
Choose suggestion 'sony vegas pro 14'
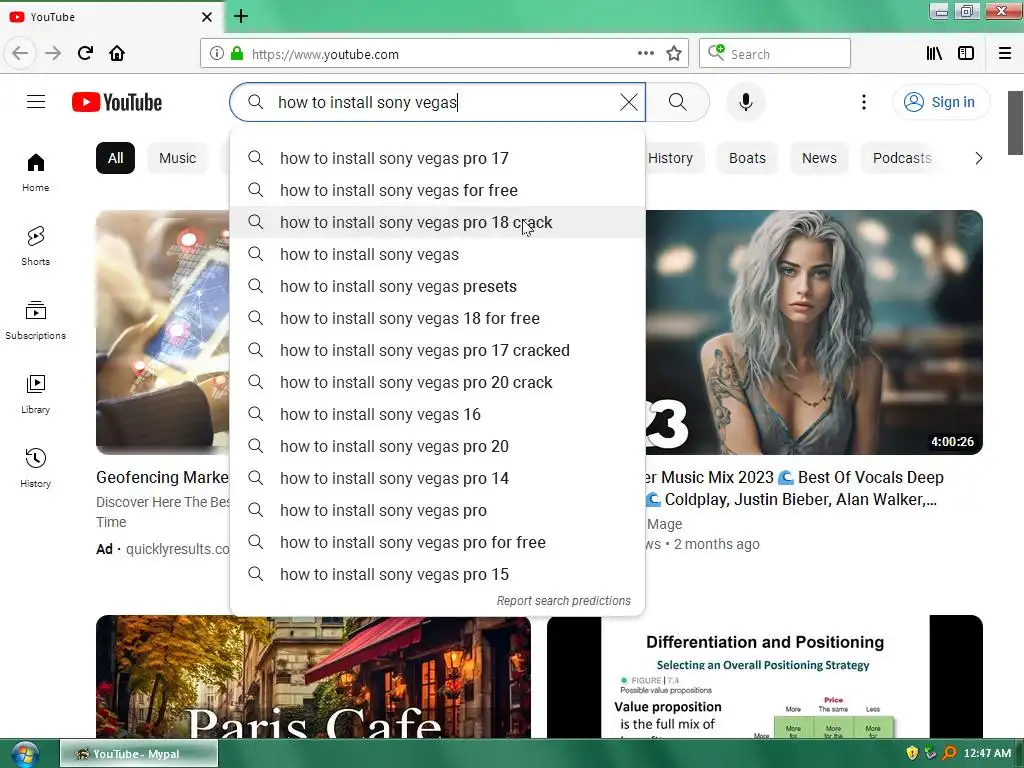coord(438,478)
